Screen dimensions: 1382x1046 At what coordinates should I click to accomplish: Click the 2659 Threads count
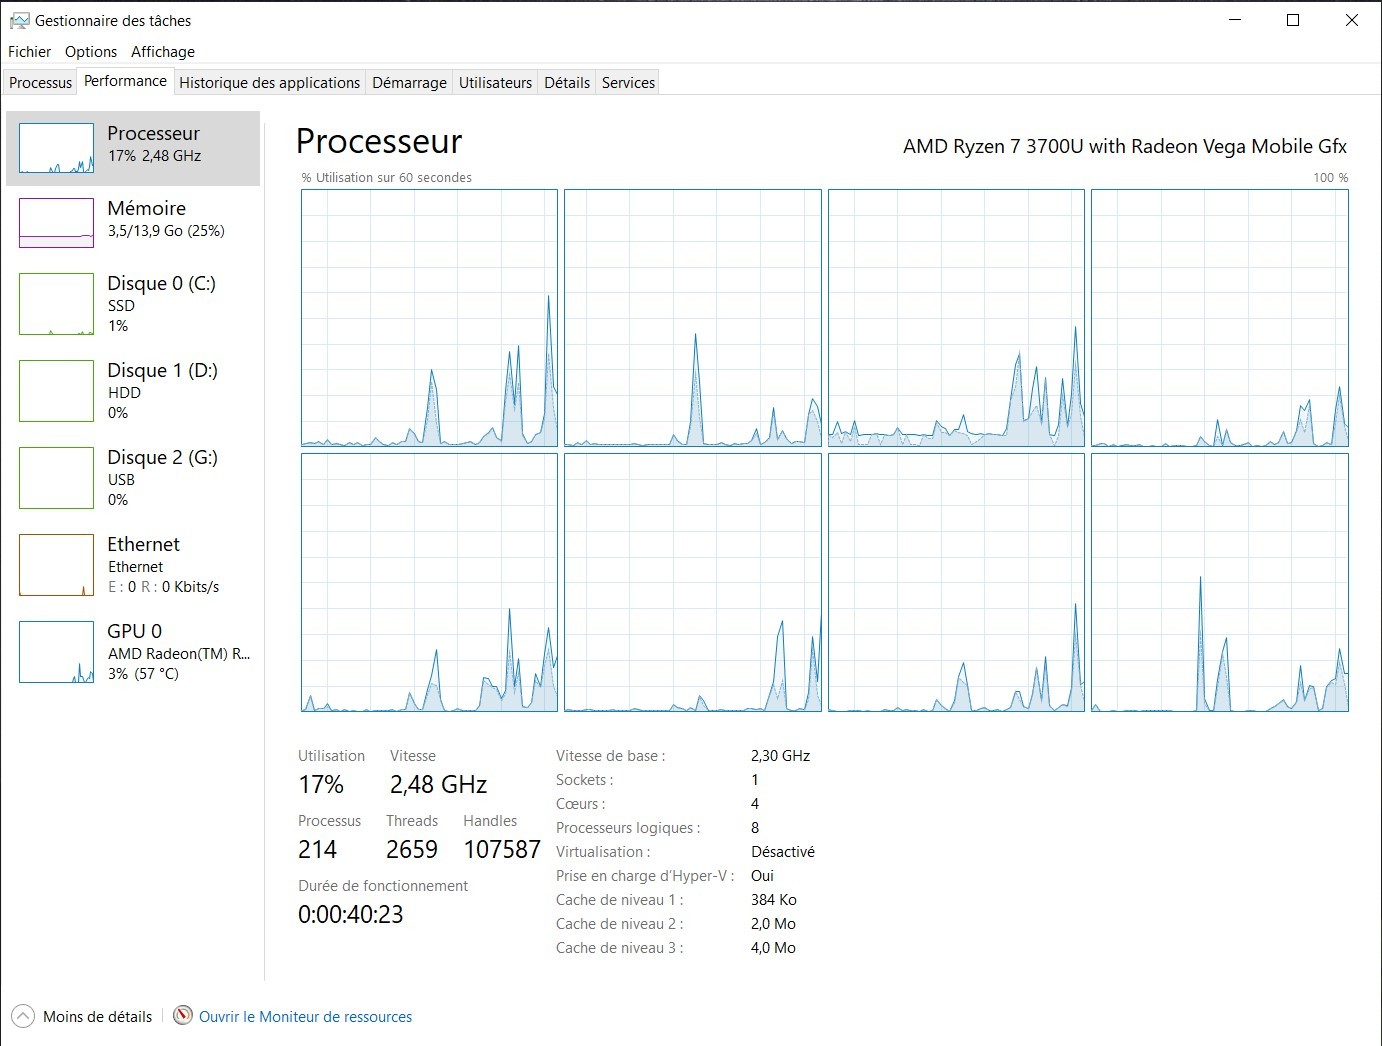[412, 850]
